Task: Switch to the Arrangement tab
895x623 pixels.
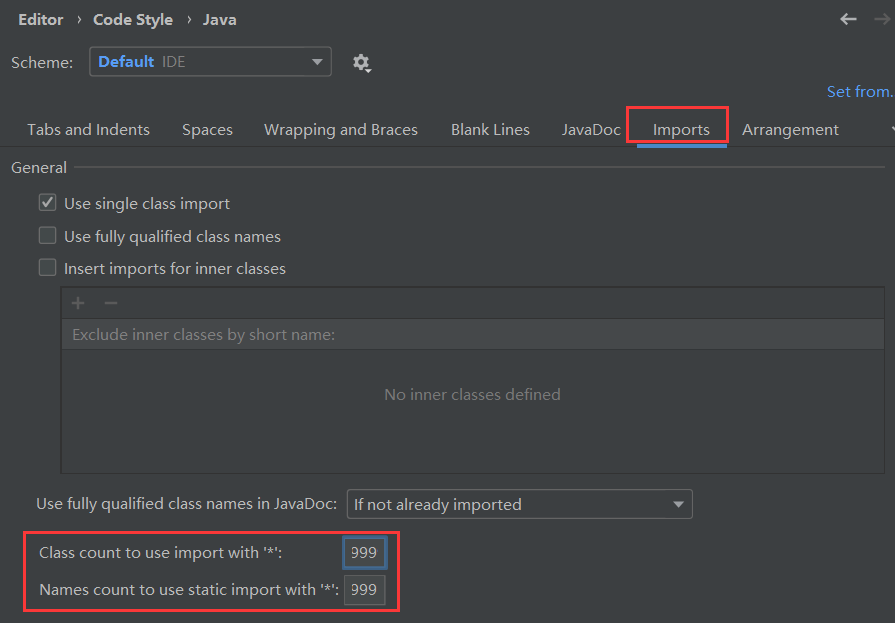Action: pyautogui.click(x=790, y=130)
